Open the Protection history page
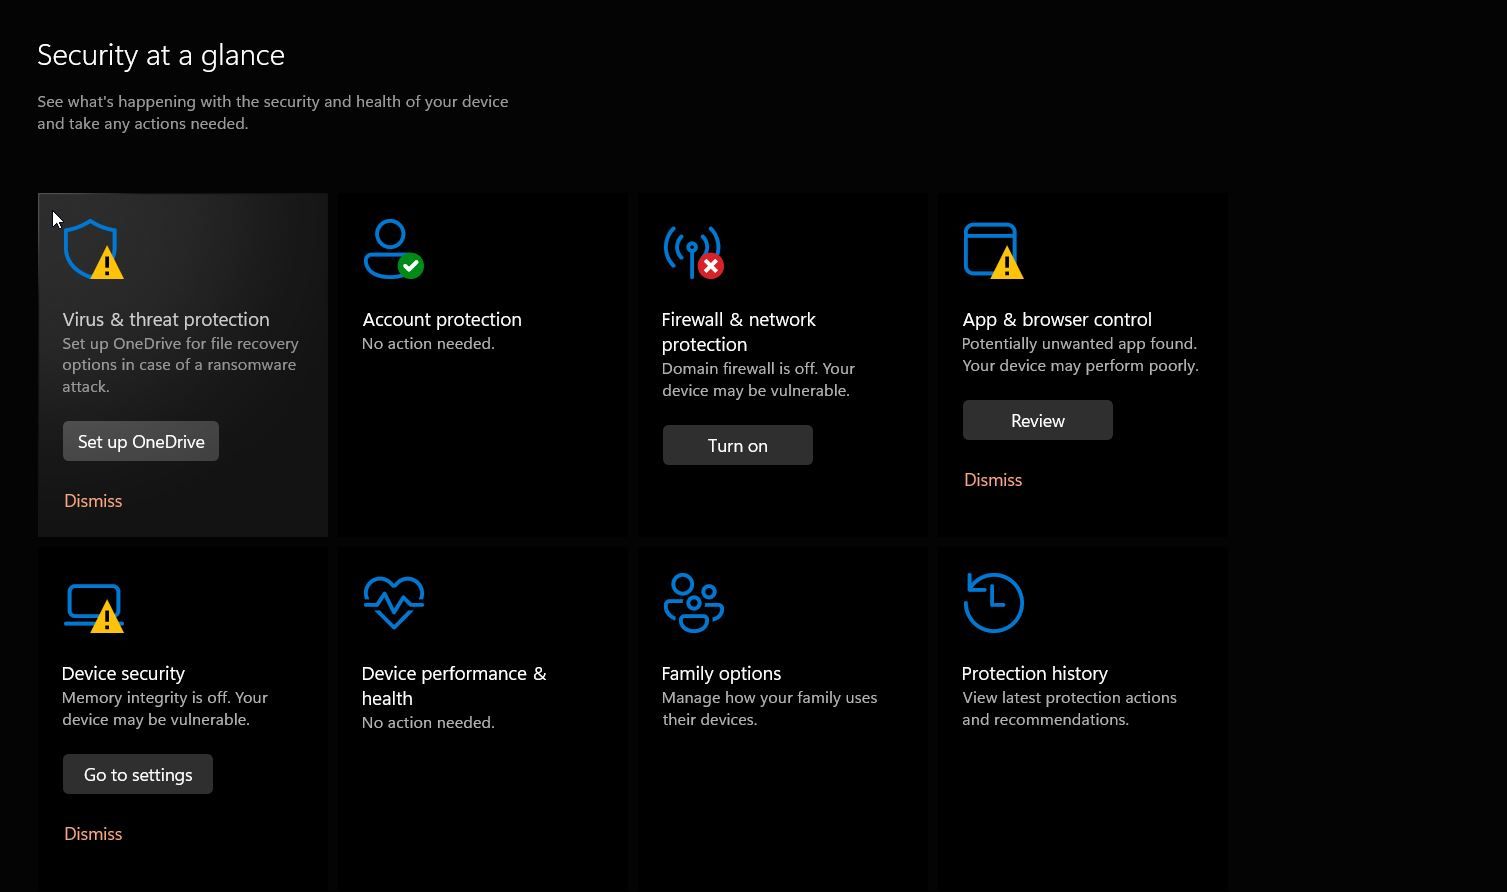The height and width of the screenshot is (892, 1507). [1034, 673]
